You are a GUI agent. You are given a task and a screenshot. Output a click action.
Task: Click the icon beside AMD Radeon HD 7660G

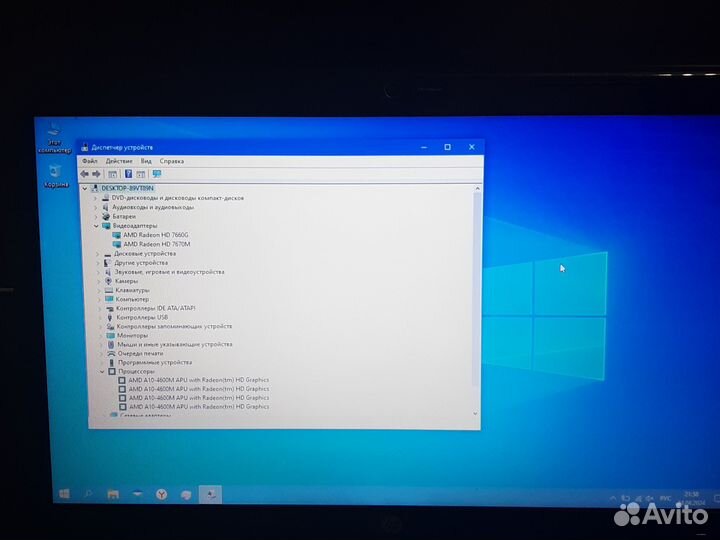(x=117, y=235)
